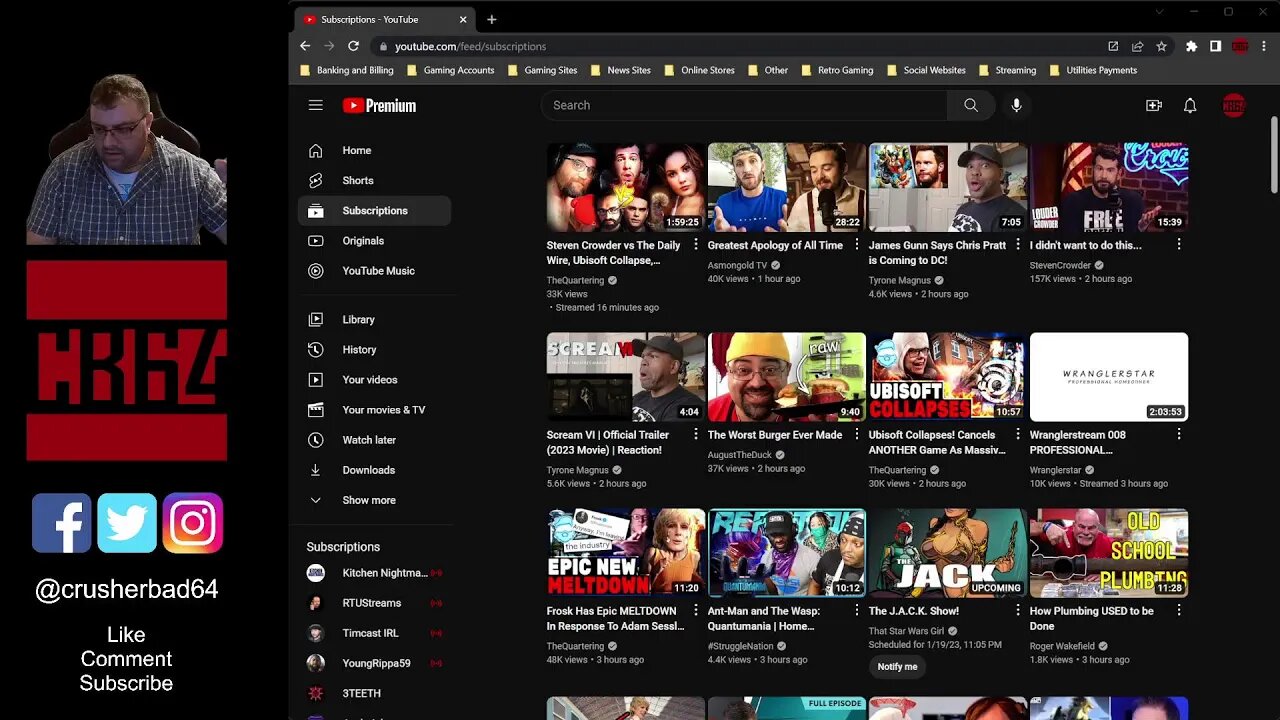Open options for The Worst Burger Ever Made
The image size is (1280, 720).
(857, 435)
